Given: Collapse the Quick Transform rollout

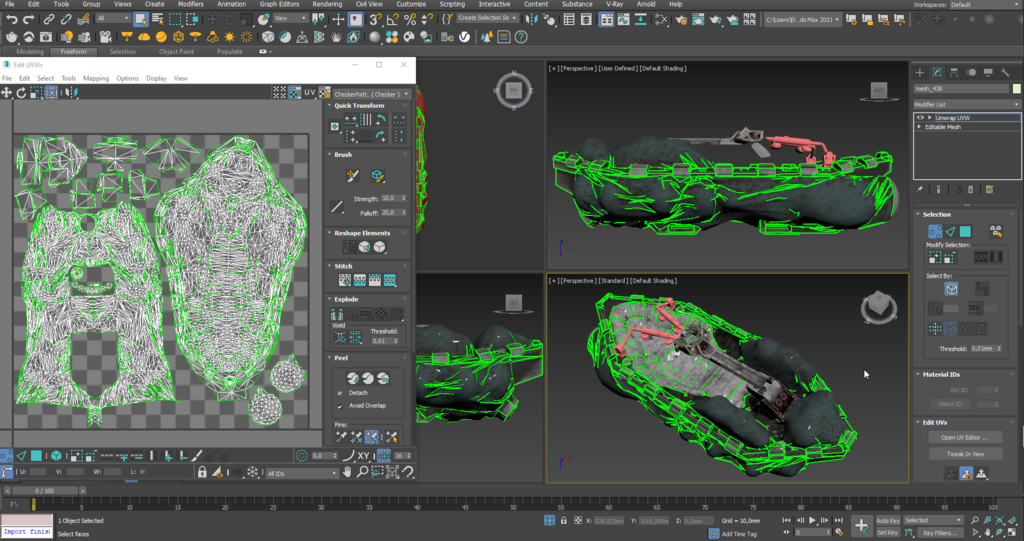Looking at the screenshot, I should (x=359, y=105).
